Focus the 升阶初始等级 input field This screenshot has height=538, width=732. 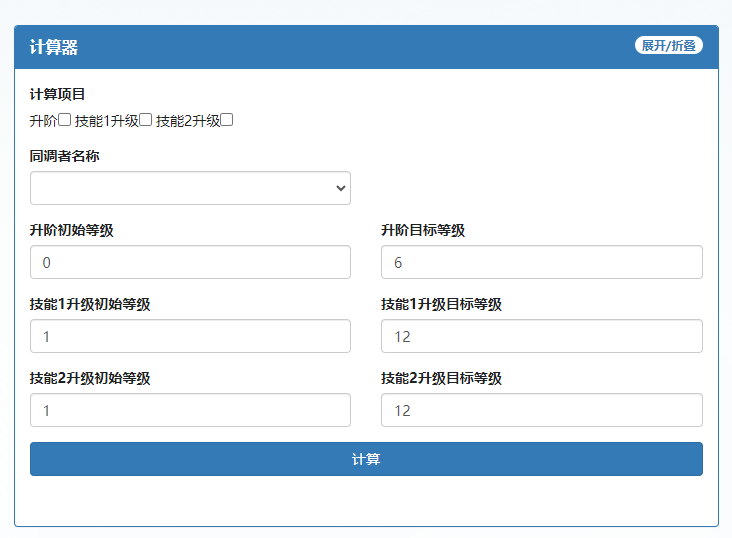(190, 262)
